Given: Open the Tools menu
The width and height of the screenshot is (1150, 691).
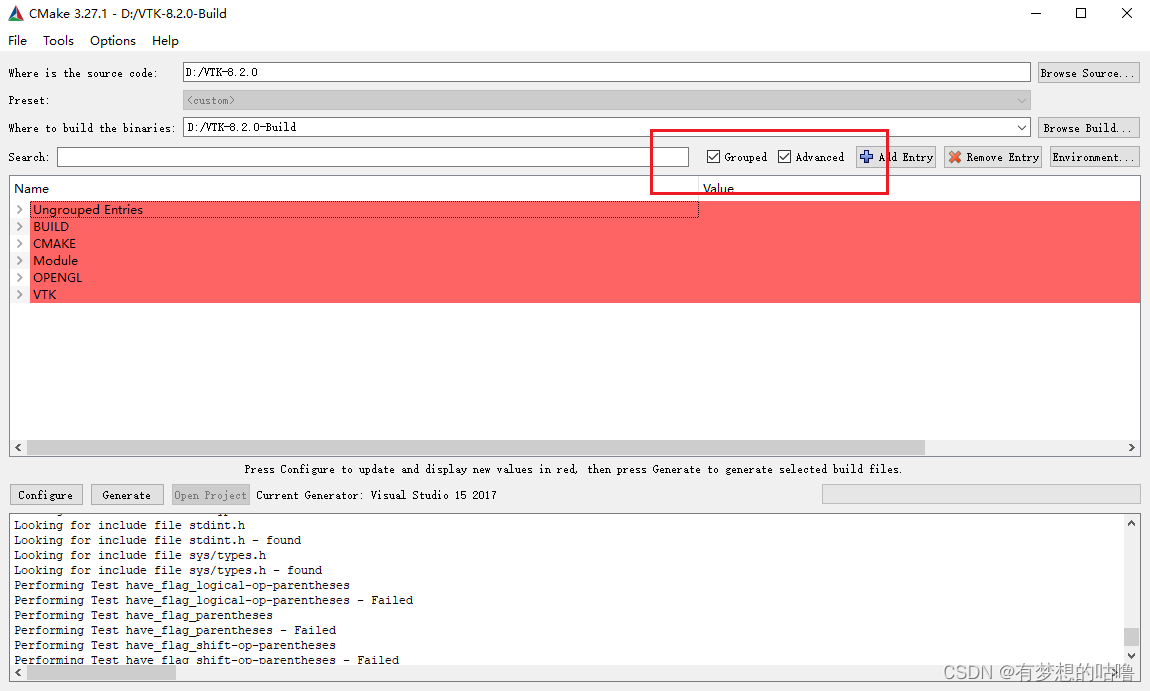Looking at the screenshot, I should [x=58, y=40].
